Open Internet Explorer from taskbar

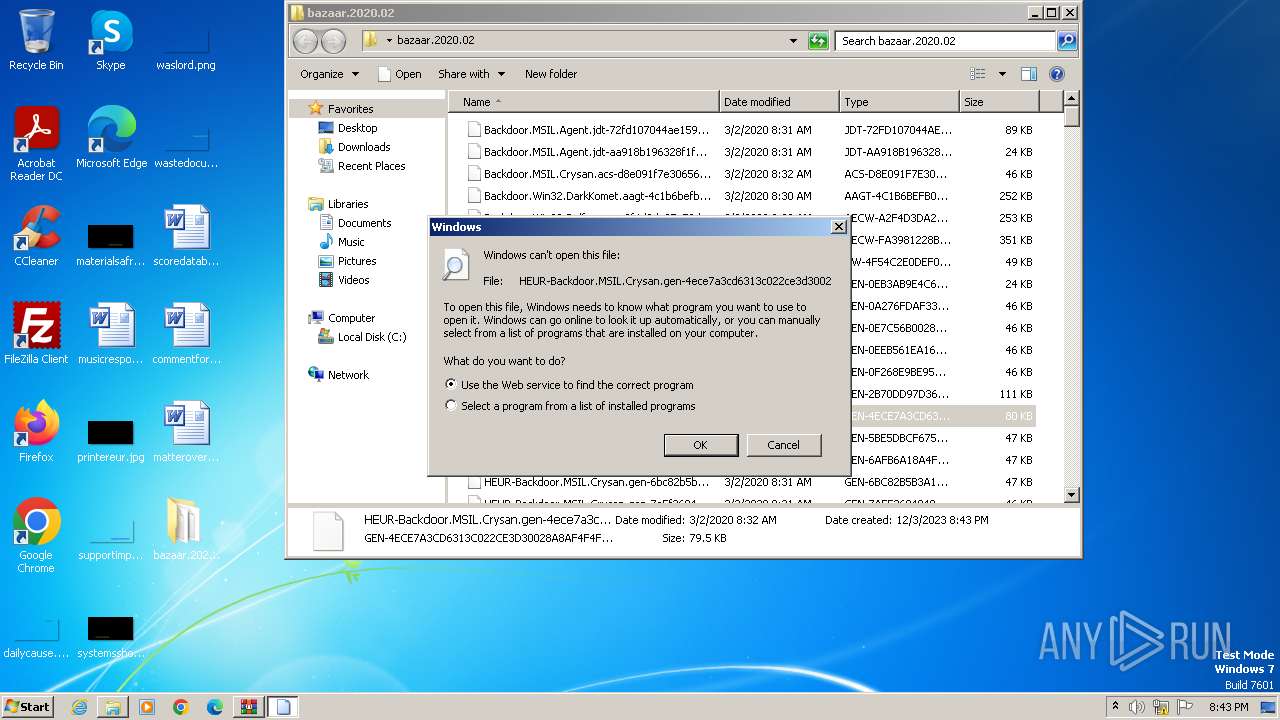click(79, 707)
